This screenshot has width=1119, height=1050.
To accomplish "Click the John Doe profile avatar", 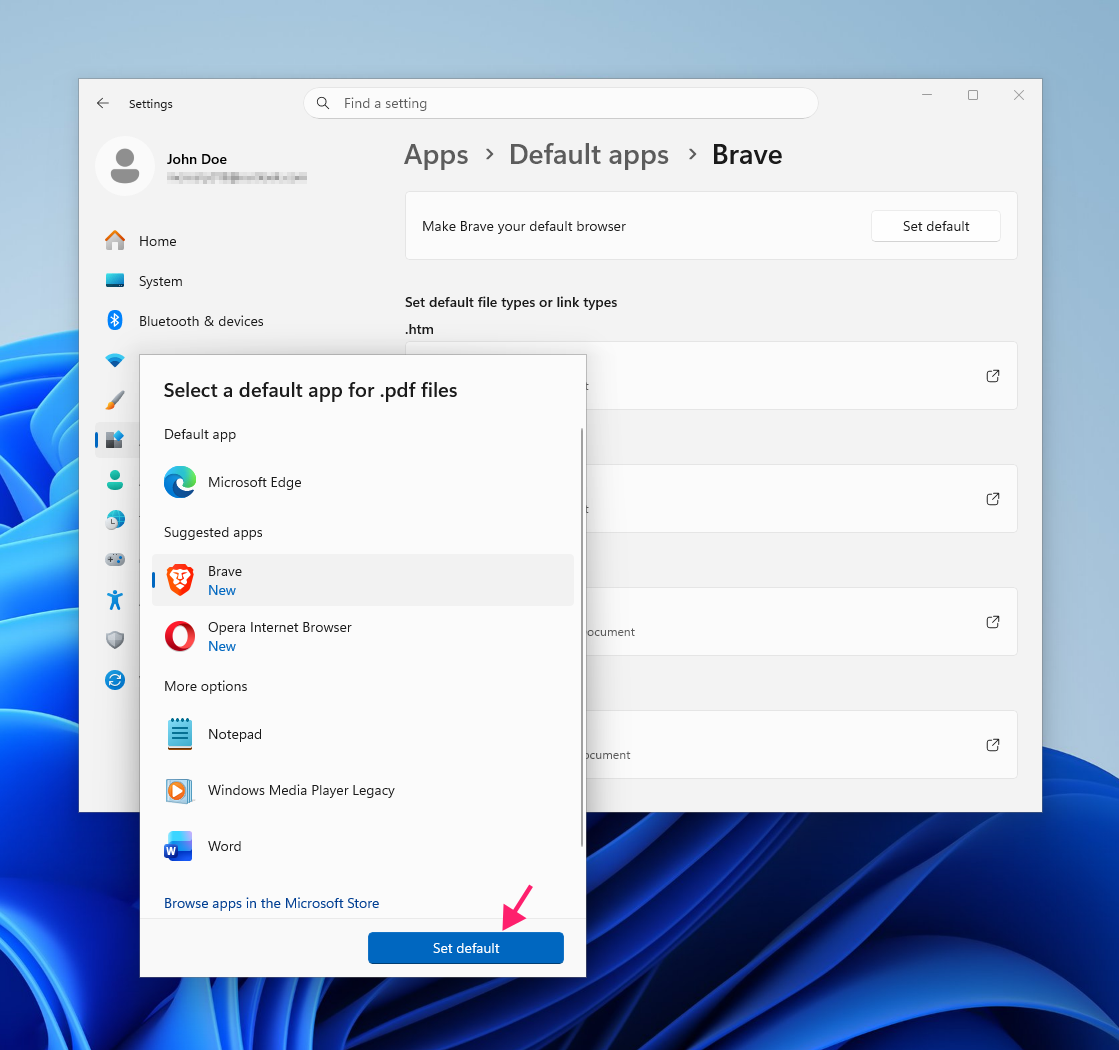I will click(125, 166).
